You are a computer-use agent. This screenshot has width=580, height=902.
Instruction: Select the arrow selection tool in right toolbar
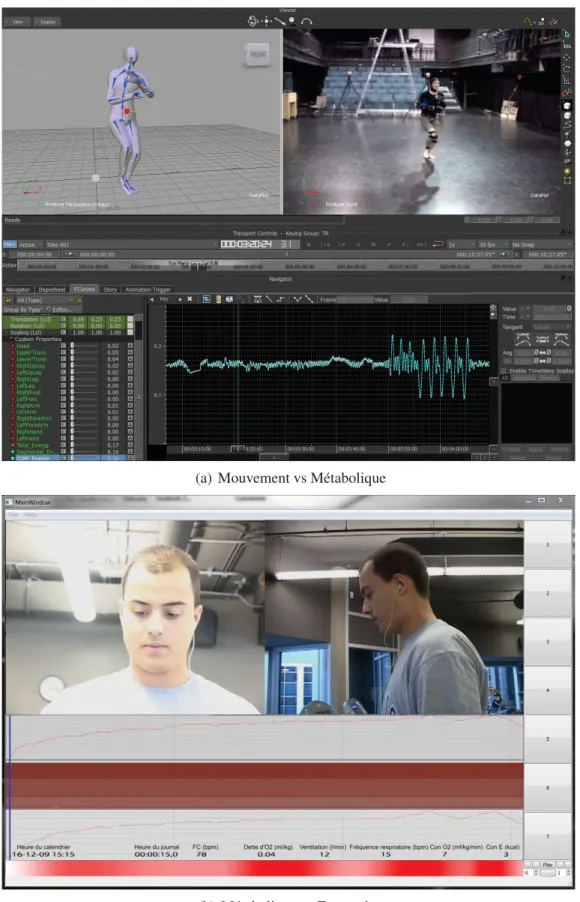pos(567,35)
